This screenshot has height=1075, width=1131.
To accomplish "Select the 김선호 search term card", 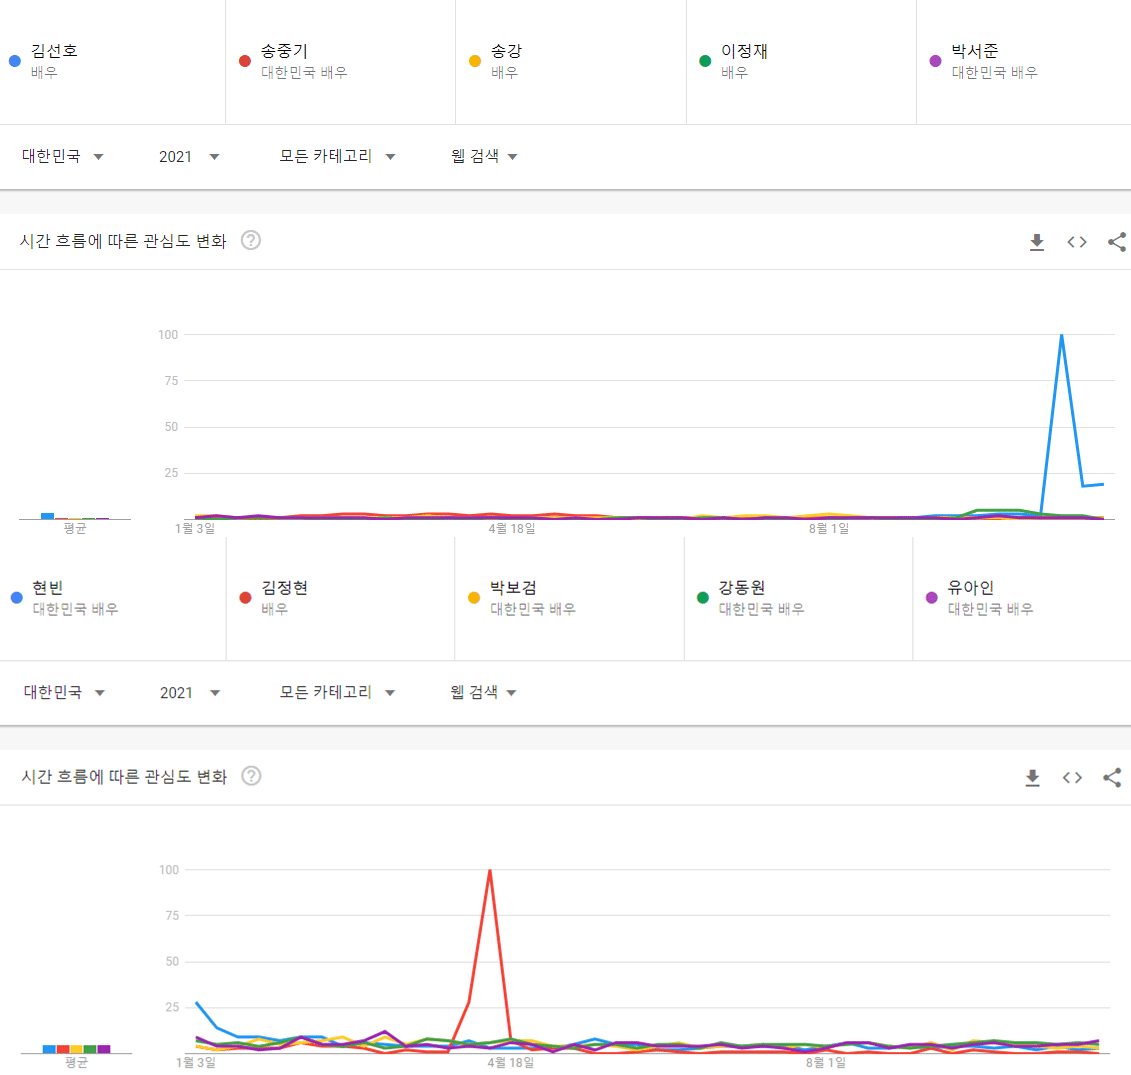I will click(x=113, y=62).
